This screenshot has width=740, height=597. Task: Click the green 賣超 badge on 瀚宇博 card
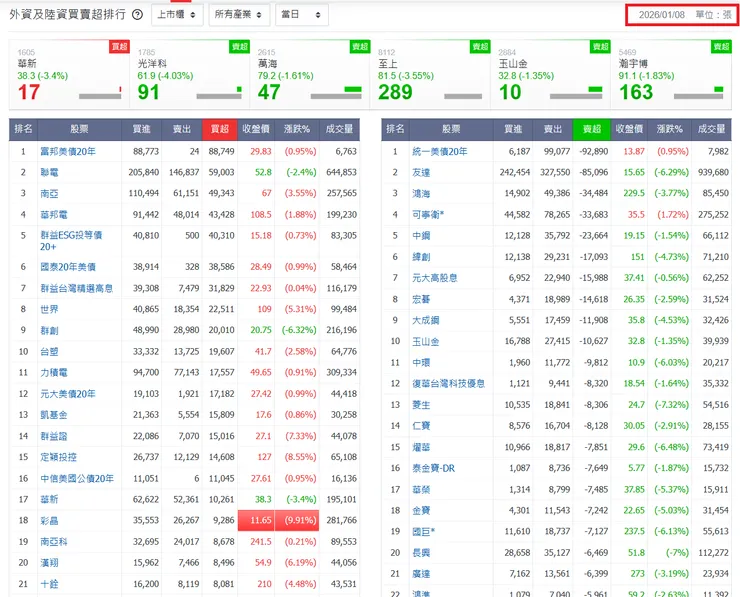tap(721, 46)
